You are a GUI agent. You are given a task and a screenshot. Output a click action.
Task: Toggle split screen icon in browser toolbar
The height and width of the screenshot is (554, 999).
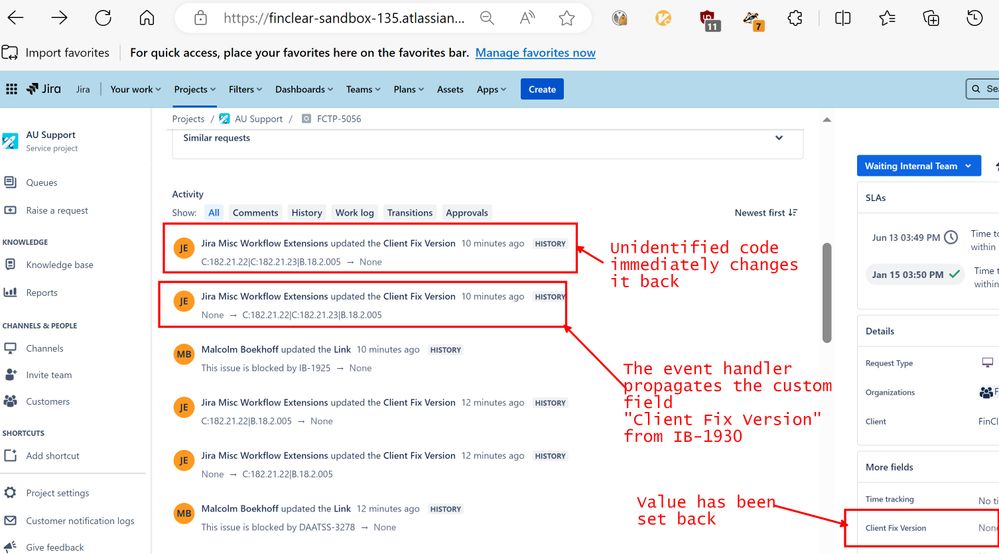tap(842, 18)
